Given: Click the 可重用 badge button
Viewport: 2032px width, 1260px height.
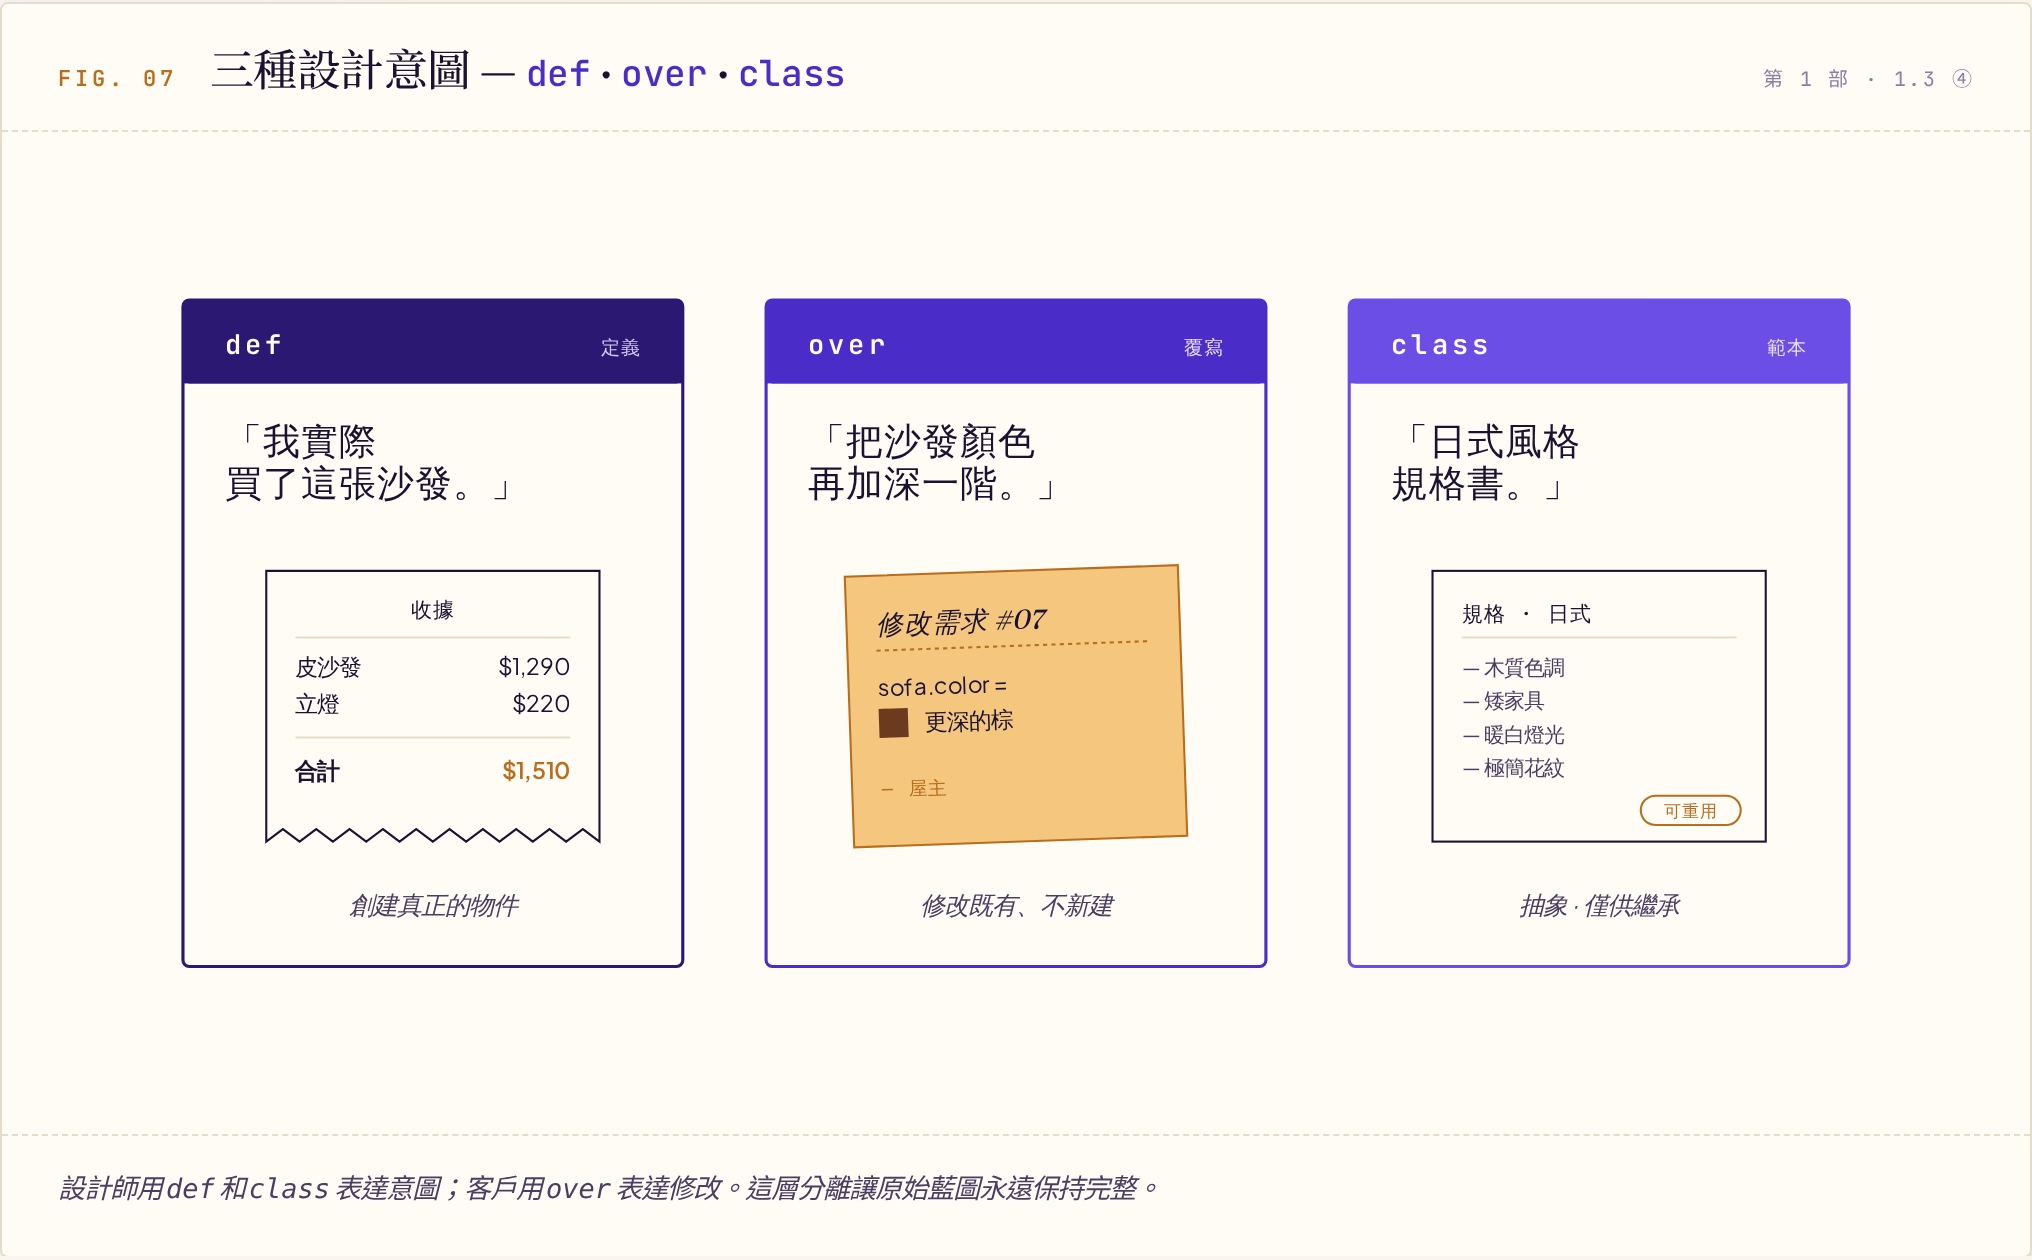Looking at the screenshot, I should click(x=1690, y=811).
